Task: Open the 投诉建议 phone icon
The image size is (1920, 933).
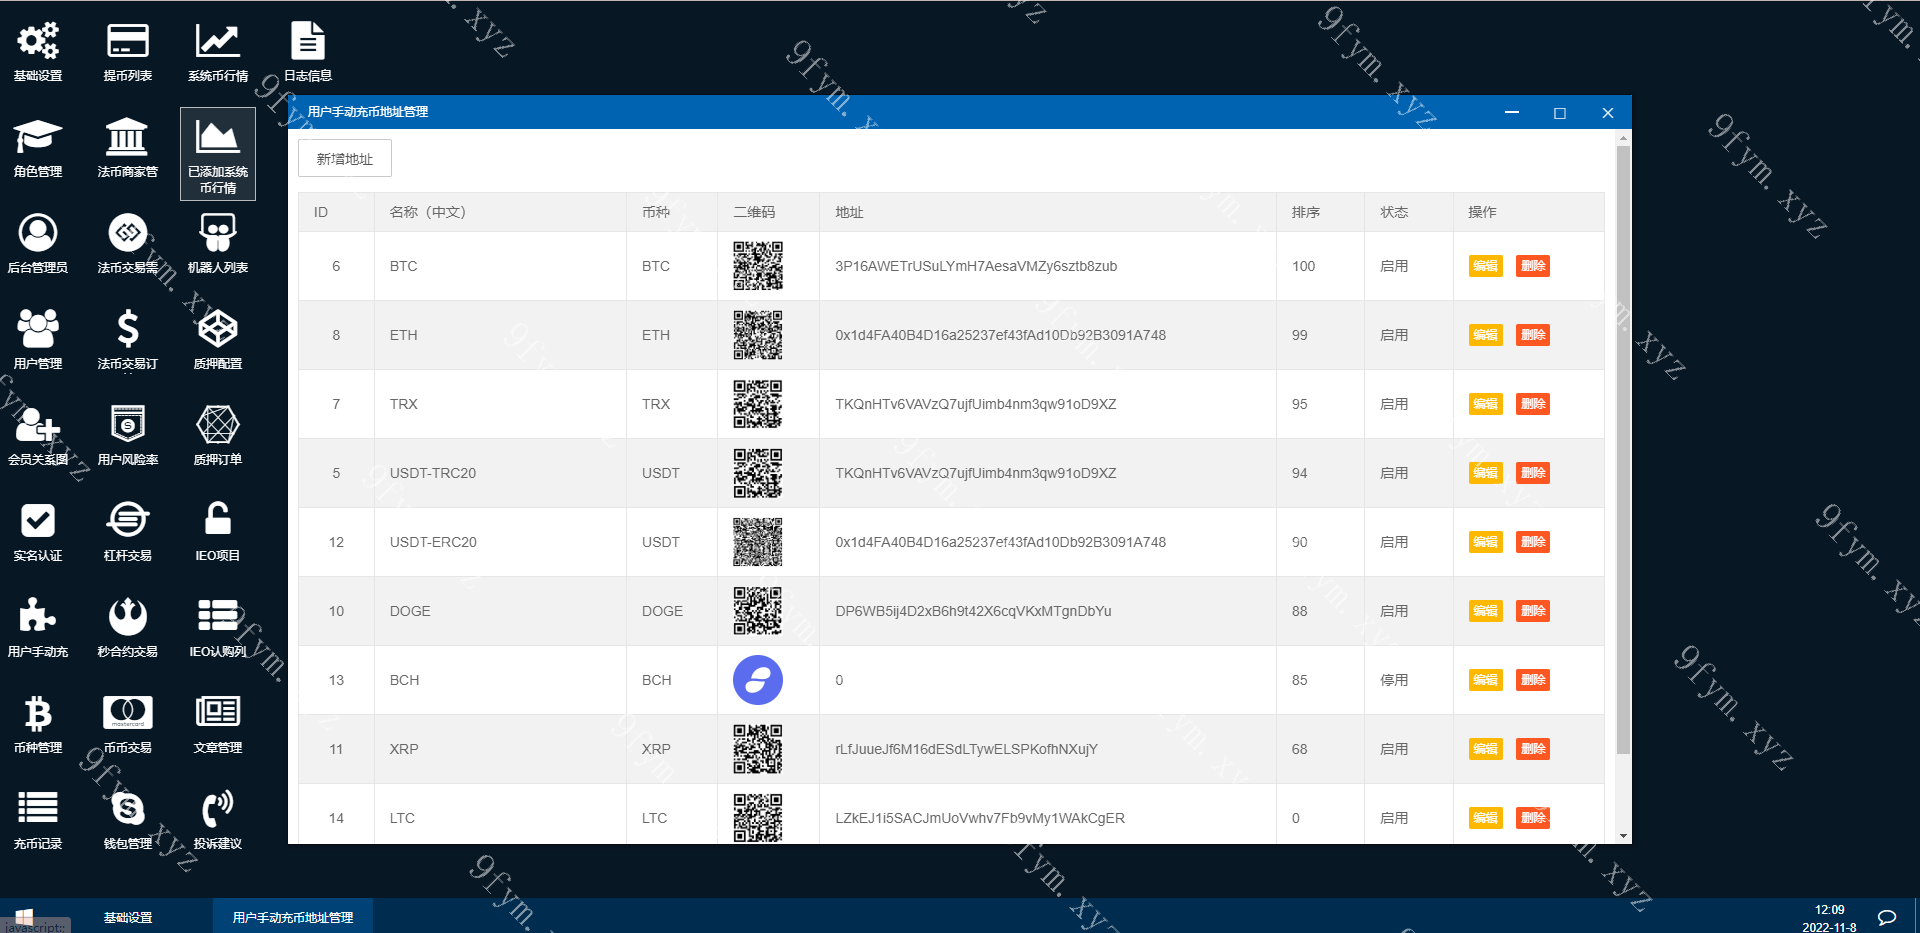Action: (x=217, y=808)
